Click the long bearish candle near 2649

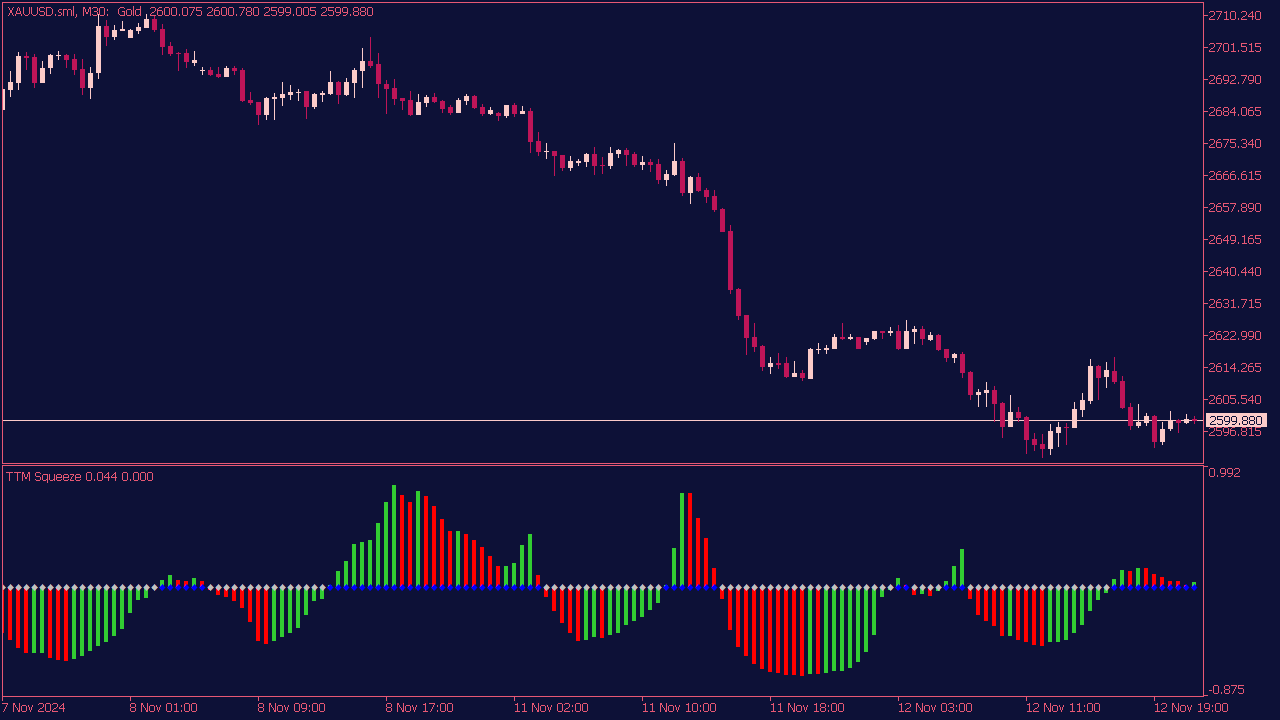click(x=731, y=260)
